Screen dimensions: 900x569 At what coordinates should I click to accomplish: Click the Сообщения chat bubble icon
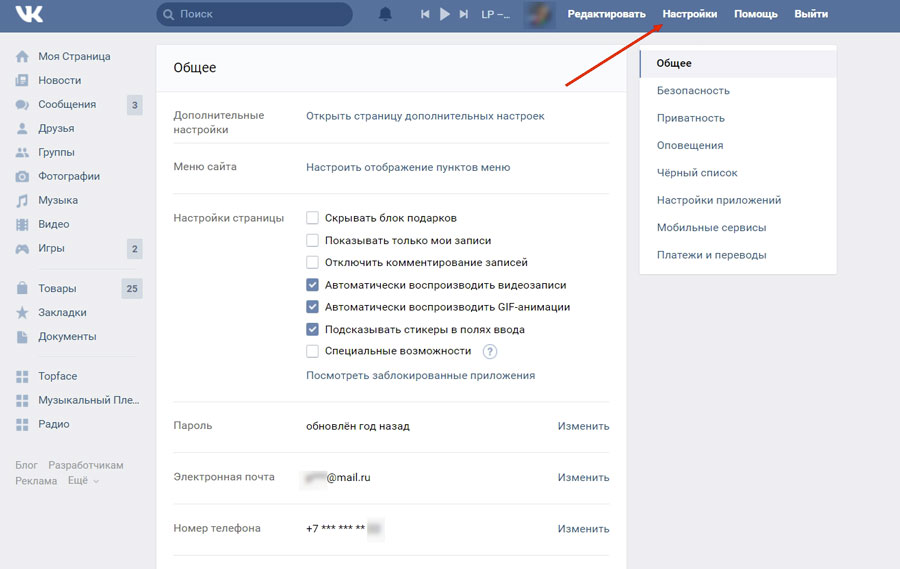(x=22, y=104)
